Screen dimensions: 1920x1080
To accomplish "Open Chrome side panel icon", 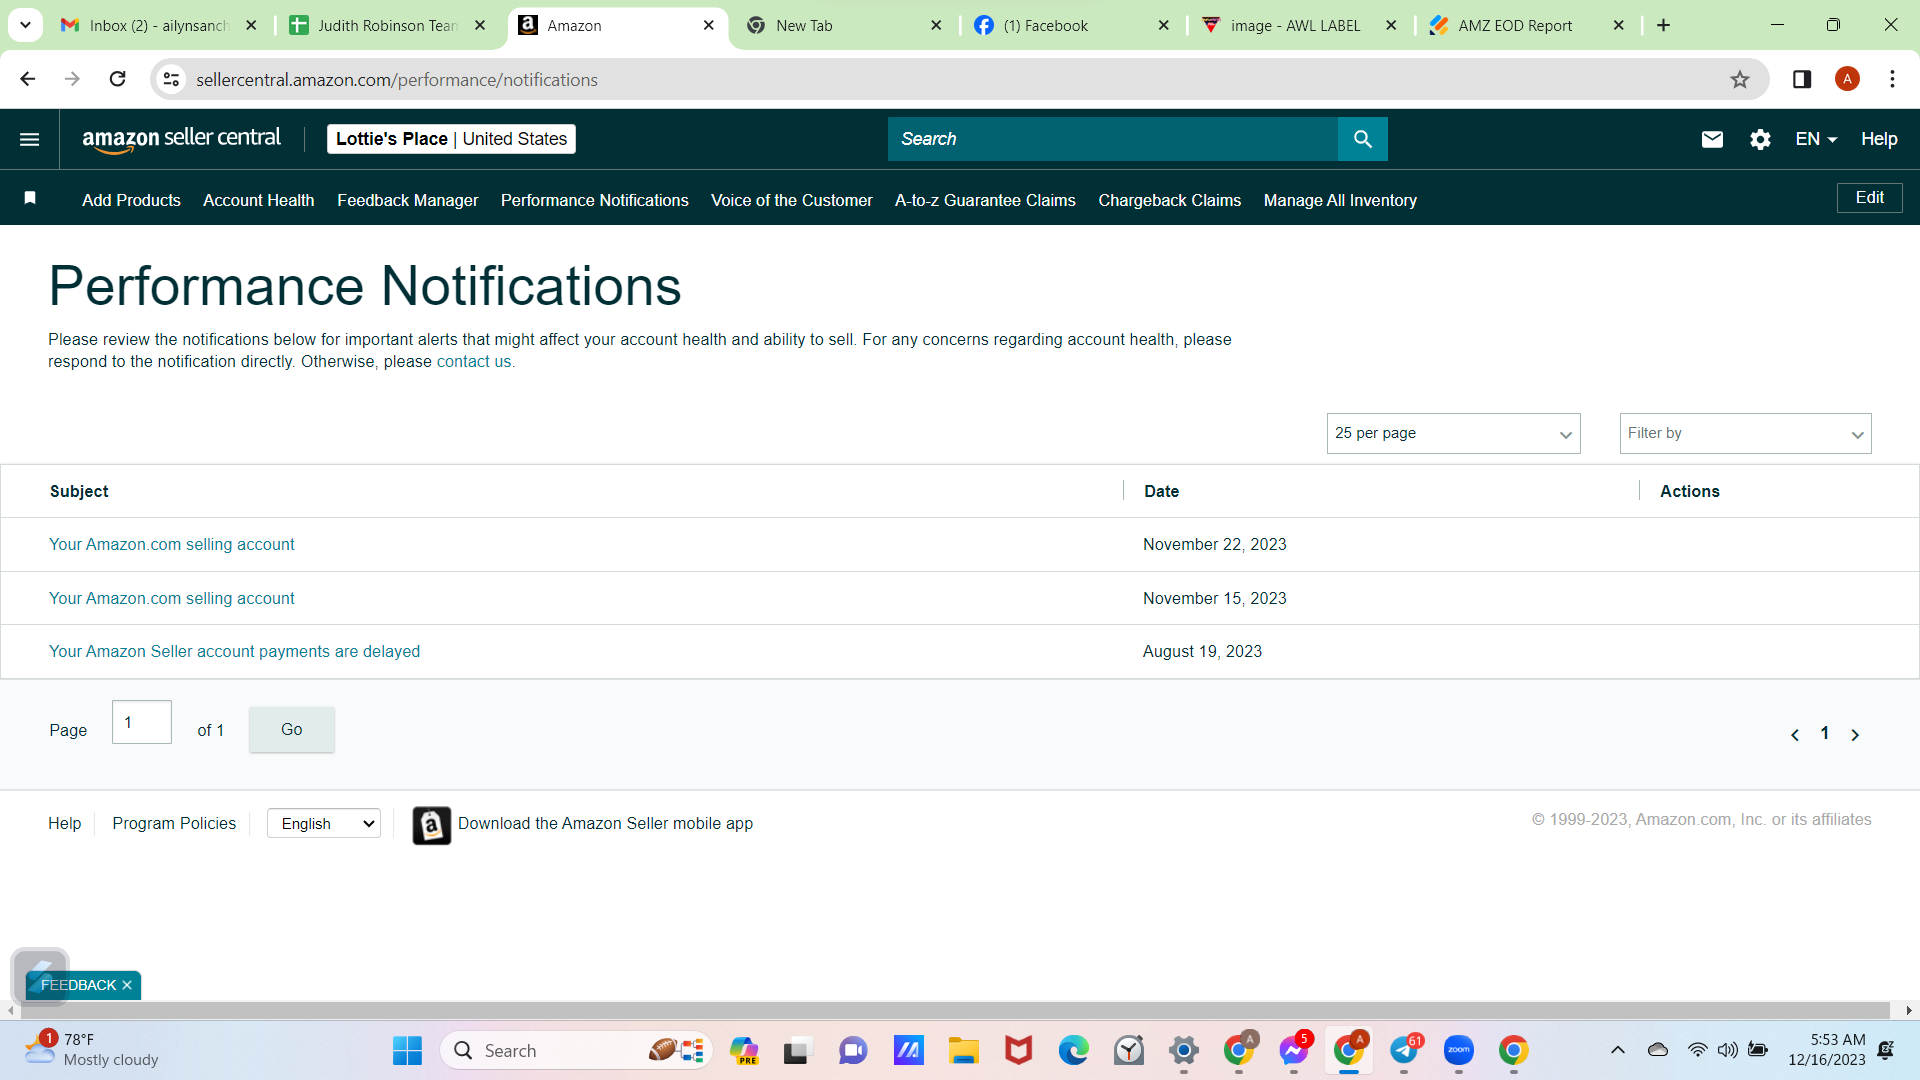I will [1802, 80].
